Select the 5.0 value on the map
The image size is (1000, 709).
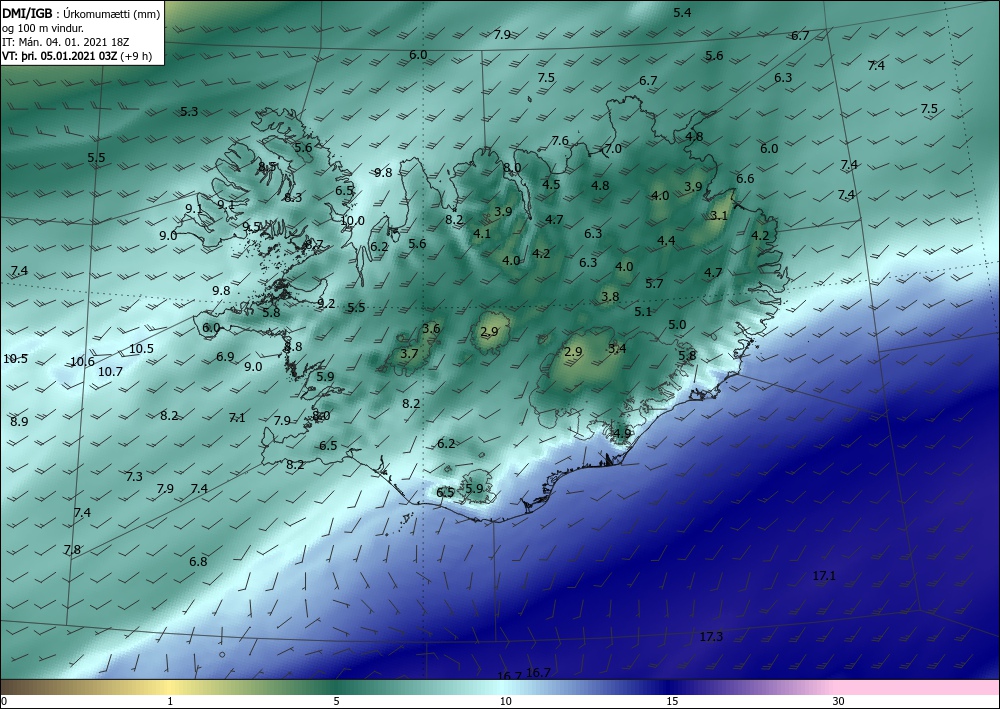pyautogui.click(x=677, y=325)
